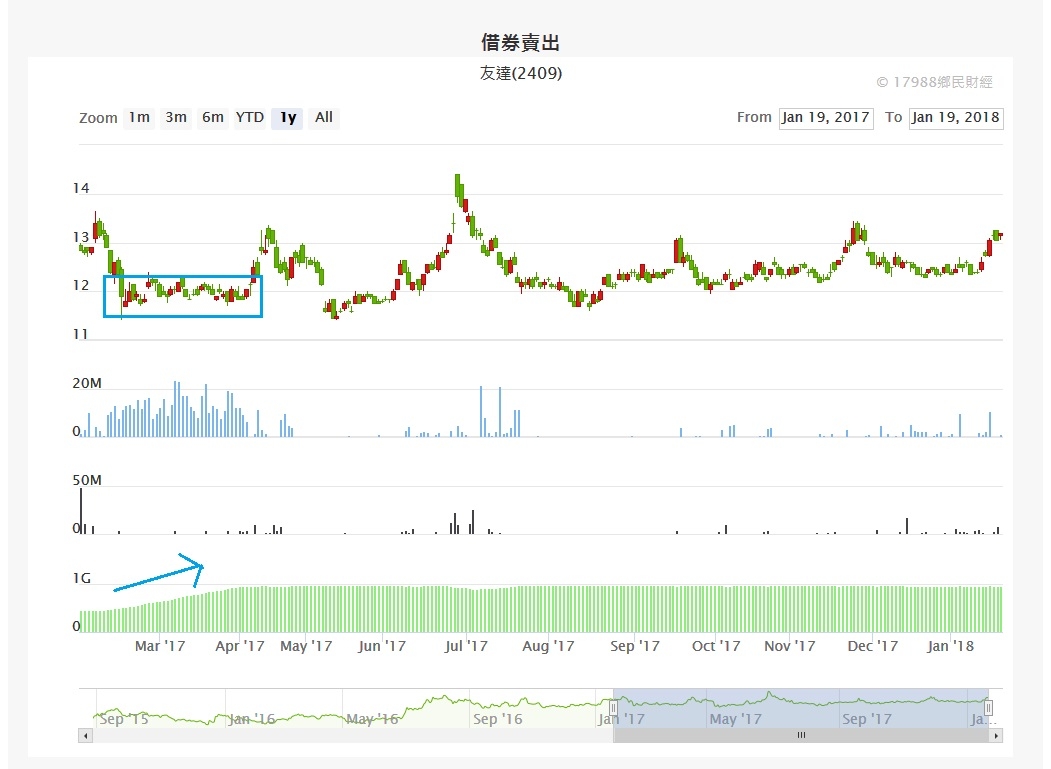The height and width of the screenshot is (769, 1051).
Task: Click the Mar '17 axis label
Action: tap(160, 646)
